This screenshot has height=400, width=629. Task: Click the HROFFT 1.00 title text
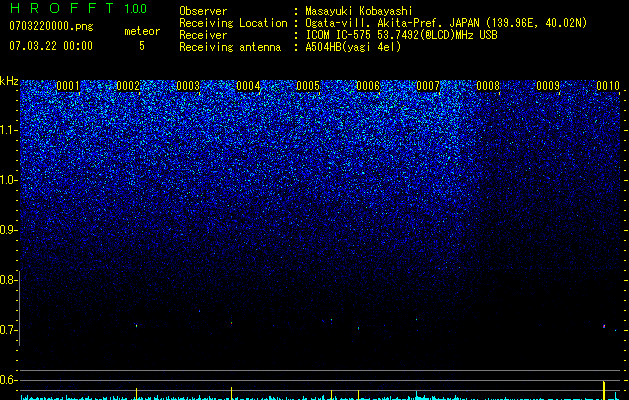78,8
